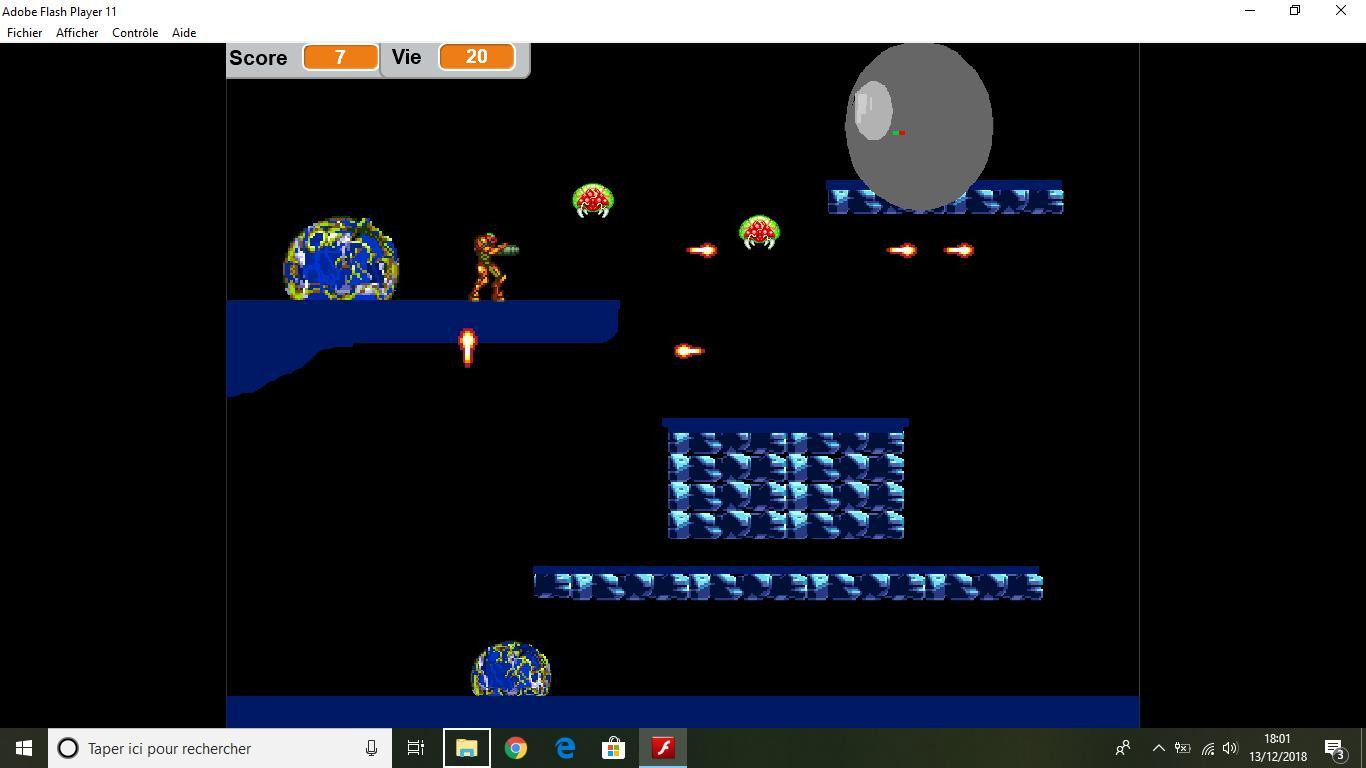This screenshot has height=768, width=1366.
Task: Restore down the Flash Player window
Action: tap(1295, 11)
